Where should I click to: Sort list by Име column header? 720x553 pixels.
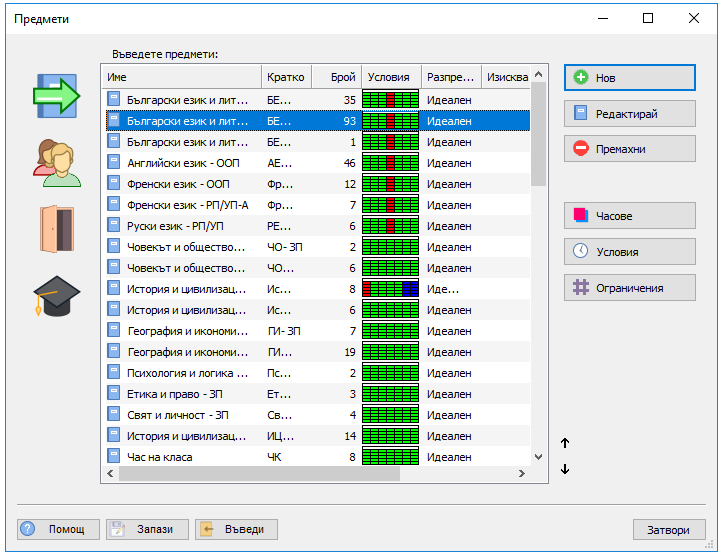181,77
